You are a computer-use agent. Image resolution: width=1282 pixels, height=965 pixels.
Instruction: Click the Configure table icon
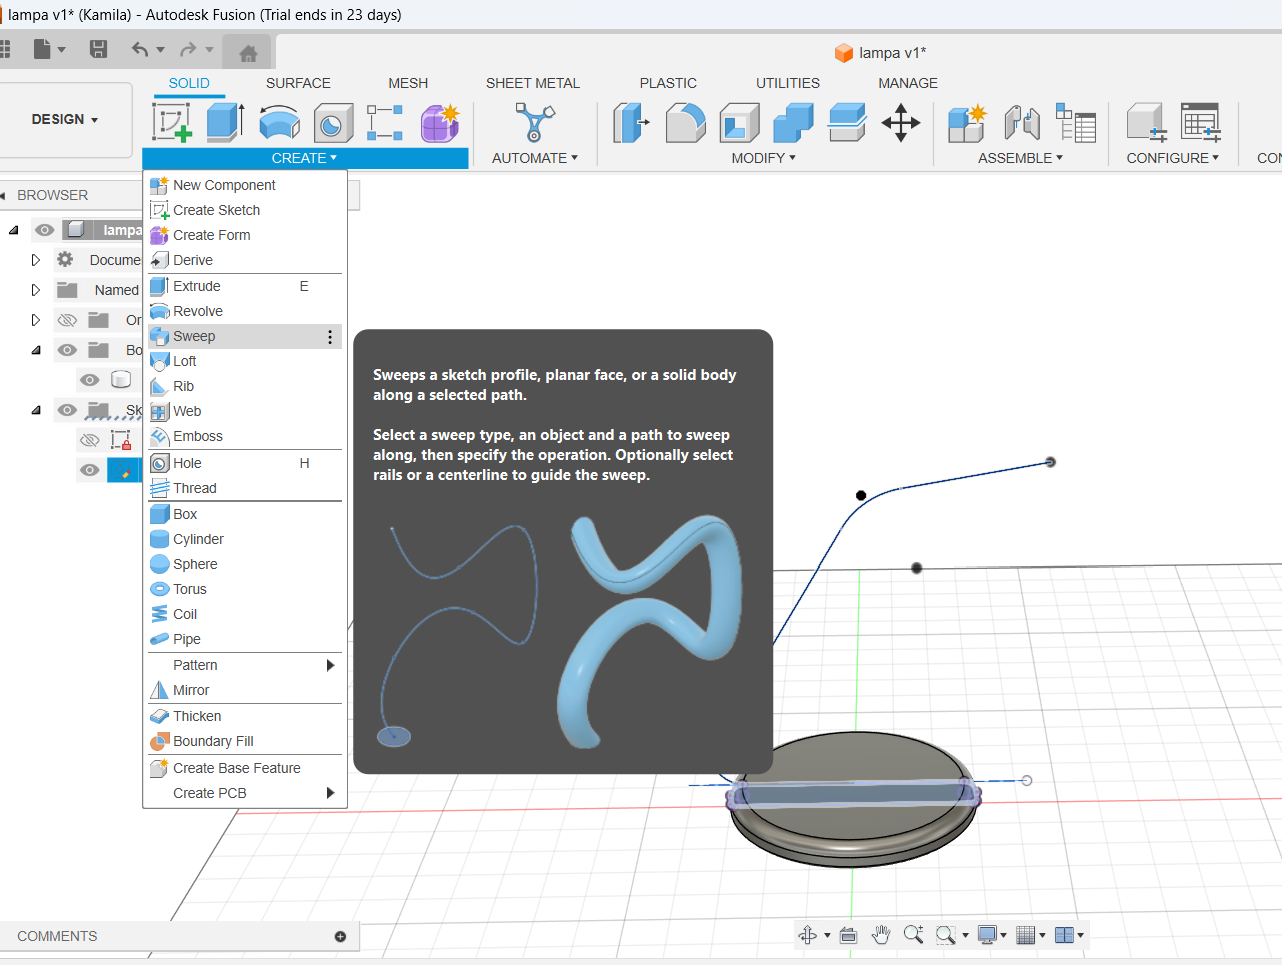(1200, 122)
